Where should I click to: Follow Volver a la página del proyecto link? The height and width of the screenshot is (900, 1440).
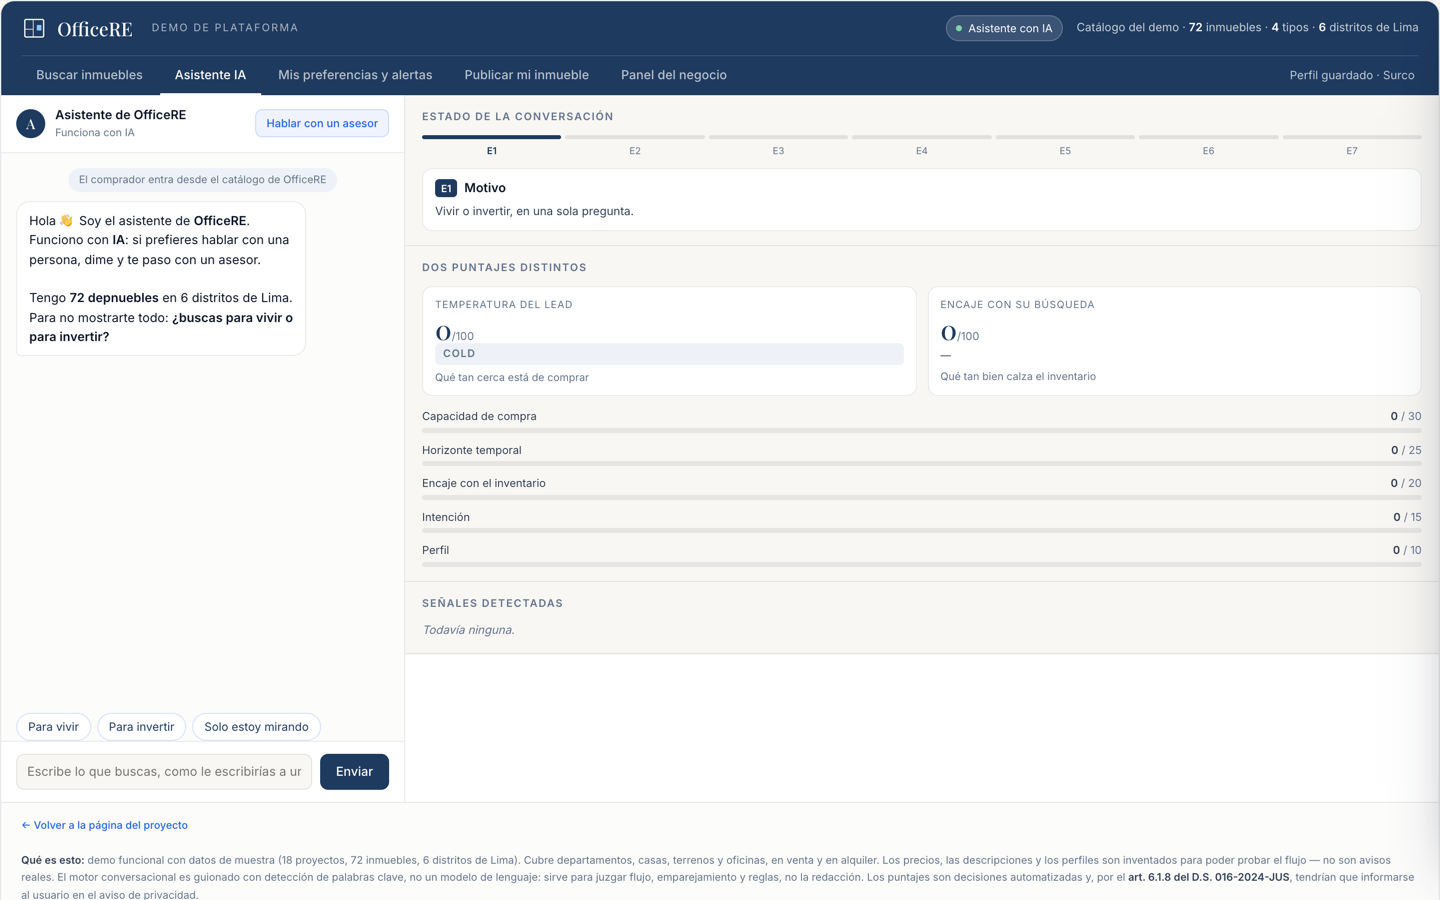point(104,826)
